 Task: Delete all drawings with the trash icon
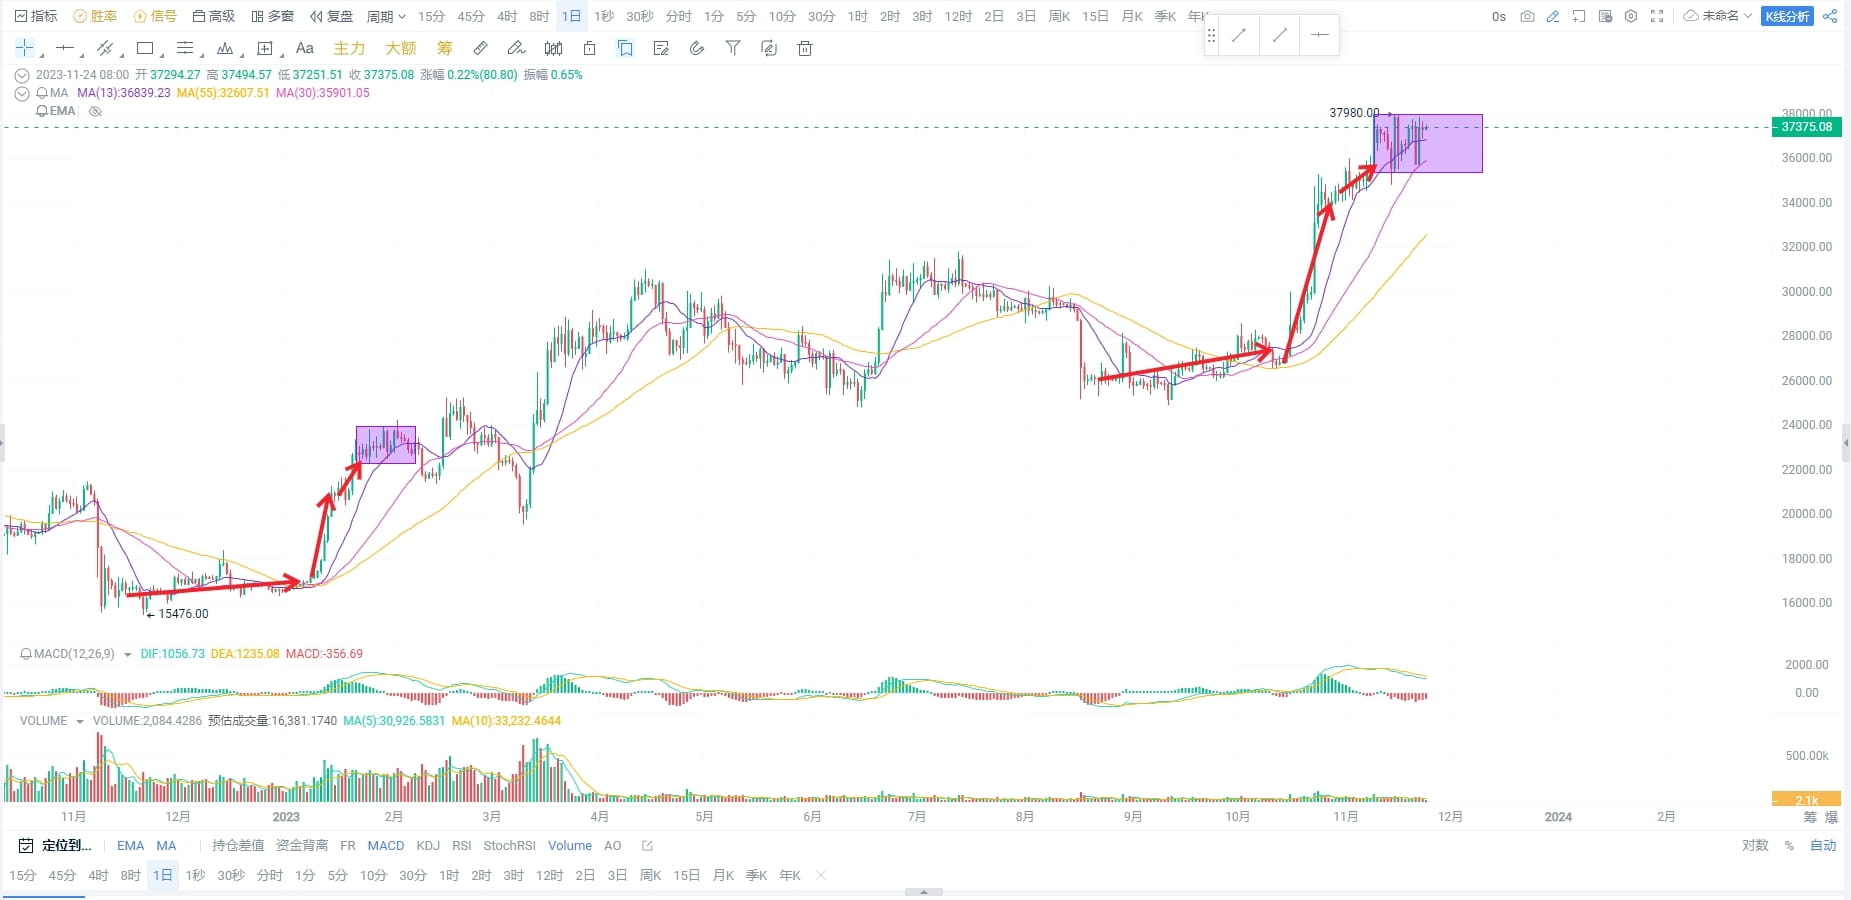804,48
